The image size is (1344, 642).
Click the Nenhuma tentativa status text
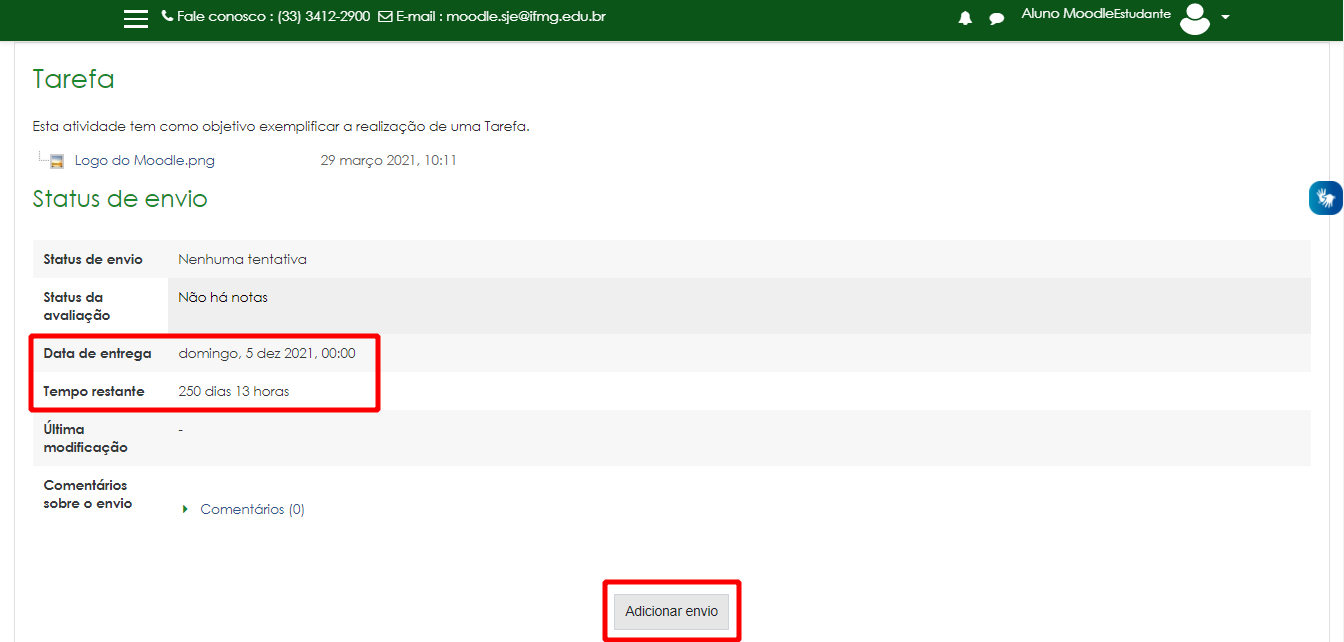240,258
